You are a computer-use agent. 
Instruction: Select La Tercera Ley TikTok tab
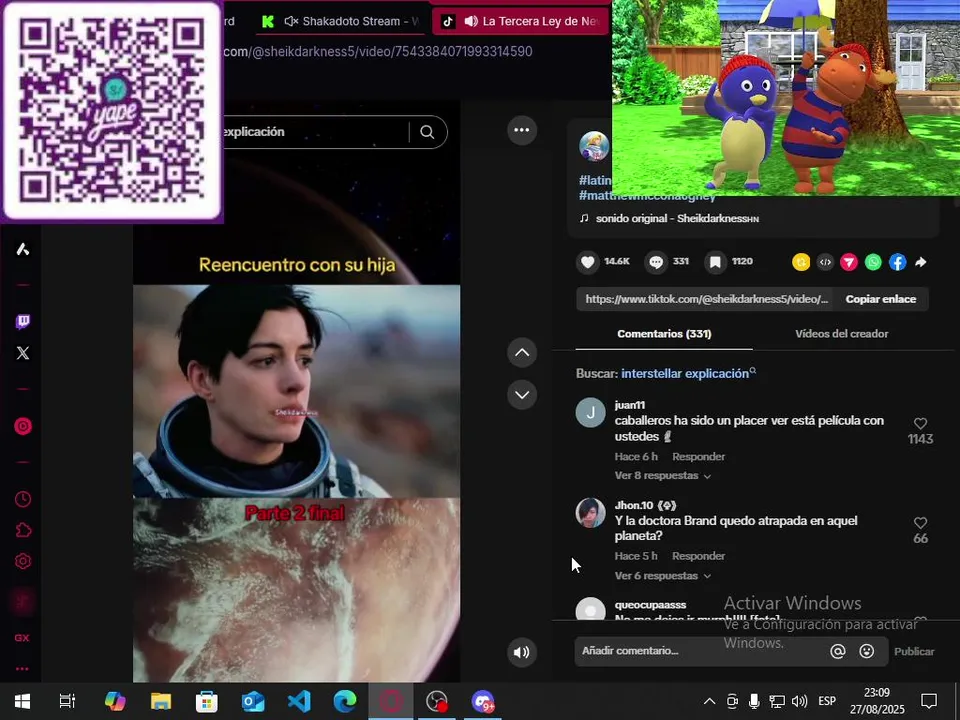(x=520, y=21)
